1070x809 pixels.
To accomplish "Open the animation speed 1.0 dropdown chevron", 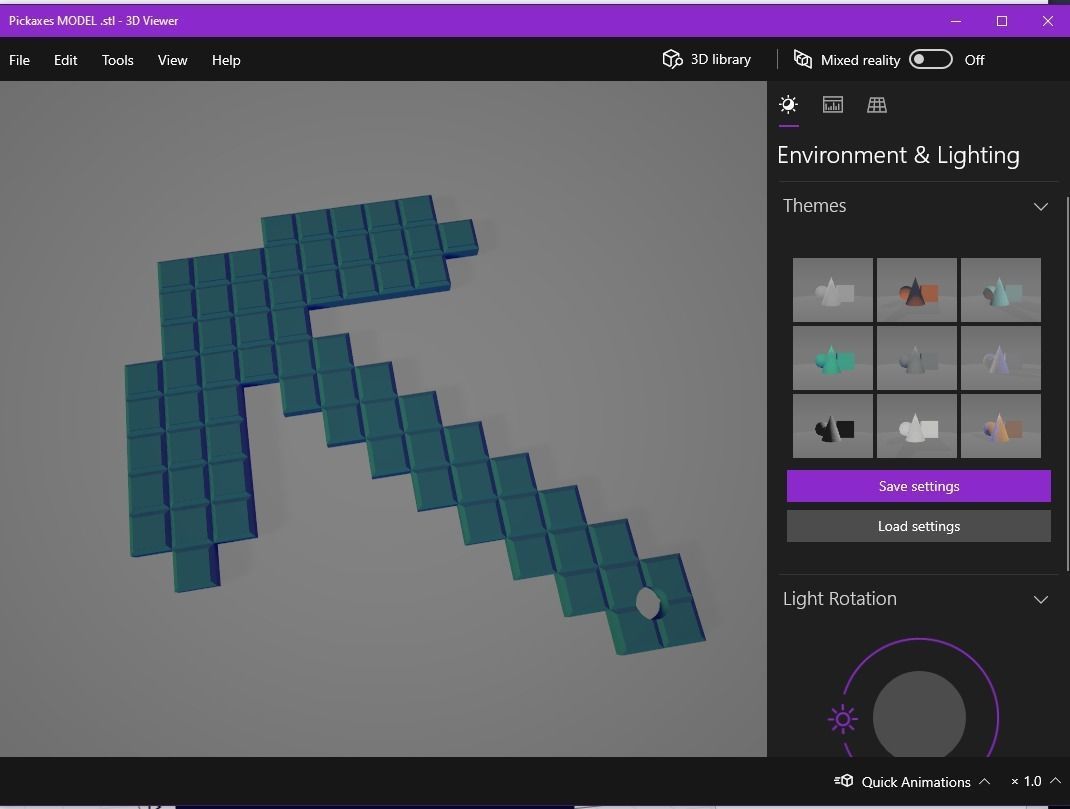I will (x=1056, y=780).
